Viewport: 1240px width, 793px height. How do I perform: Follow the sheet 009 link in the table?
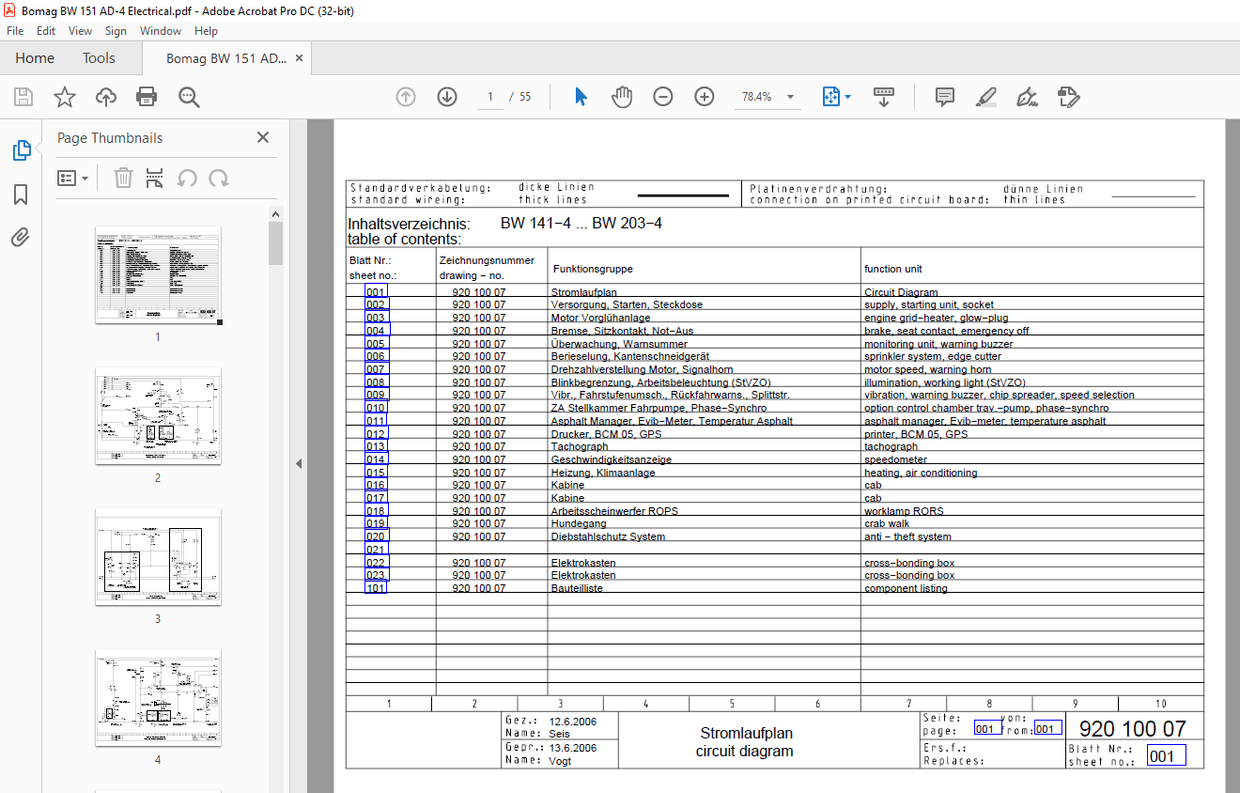point(376,395)
